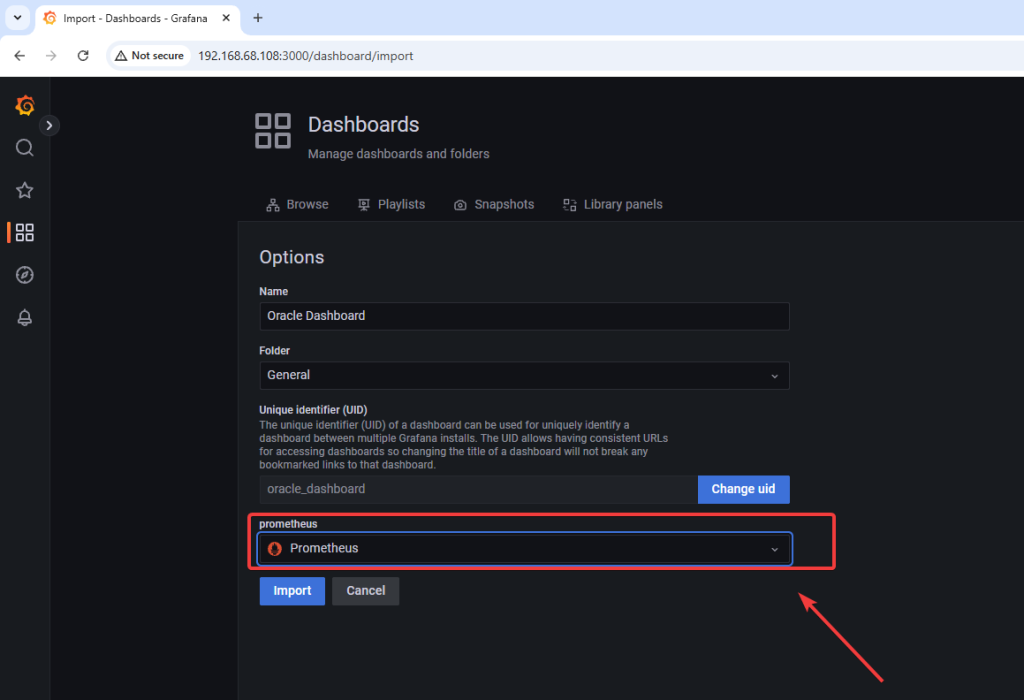Go to the Library panels tab
Screen dimensions: 1024x700
[x=612, y=204]
